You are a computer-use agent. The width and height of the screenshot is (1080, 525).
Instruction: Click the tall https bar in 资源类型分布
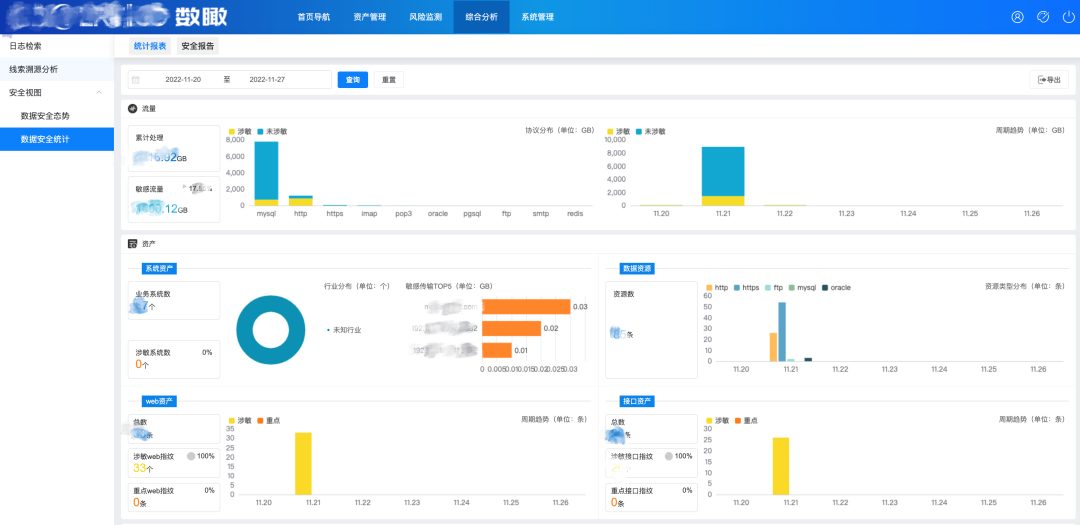[782, 331]
